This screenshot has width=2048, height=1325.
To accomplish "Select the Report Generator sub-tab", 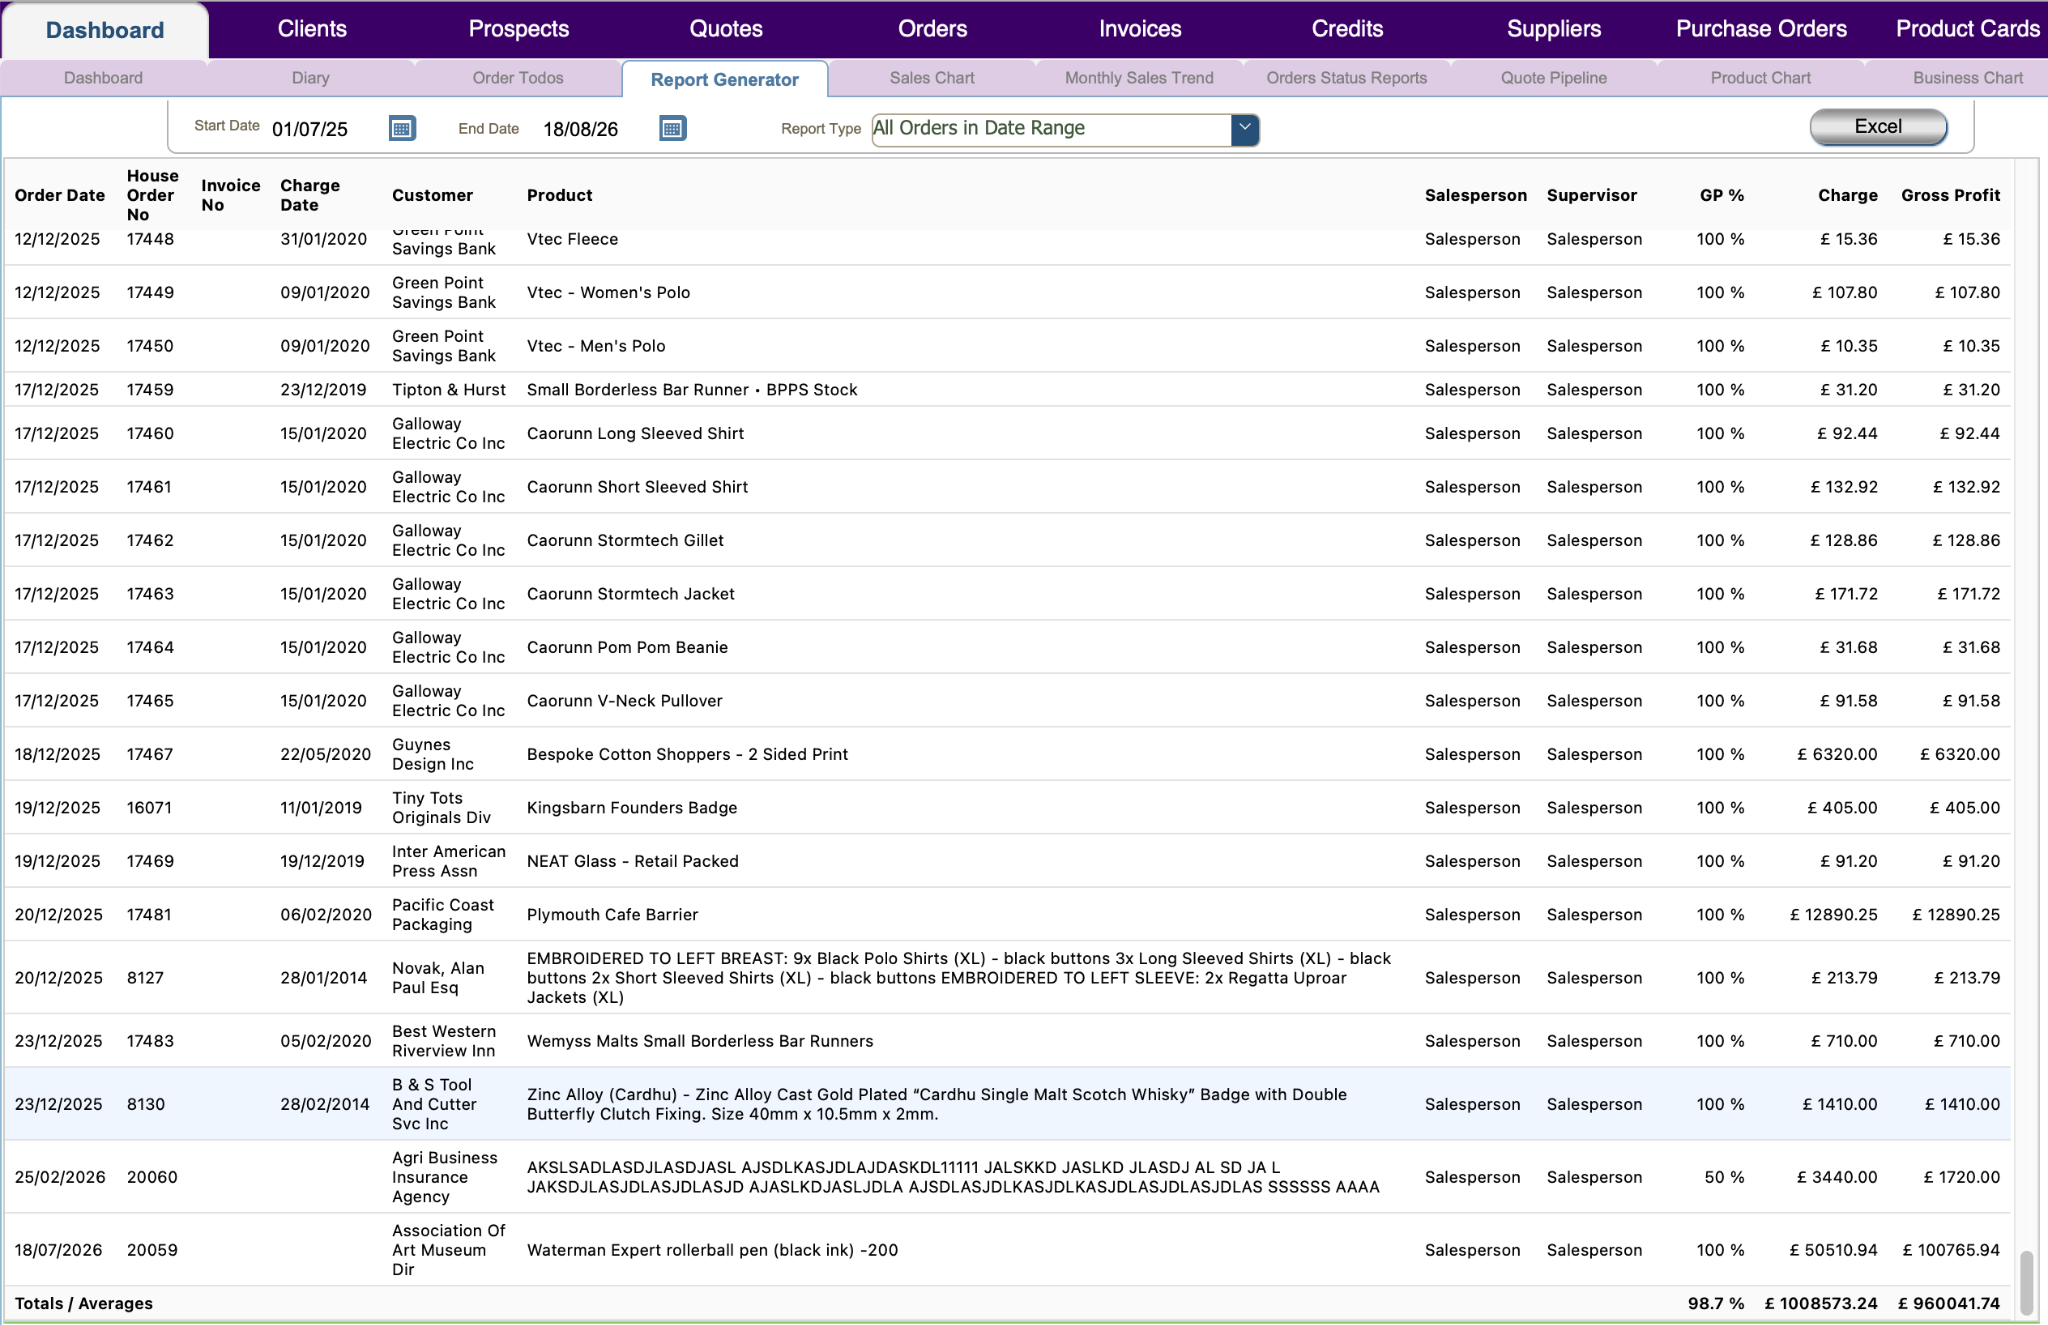I will point(725,79).
